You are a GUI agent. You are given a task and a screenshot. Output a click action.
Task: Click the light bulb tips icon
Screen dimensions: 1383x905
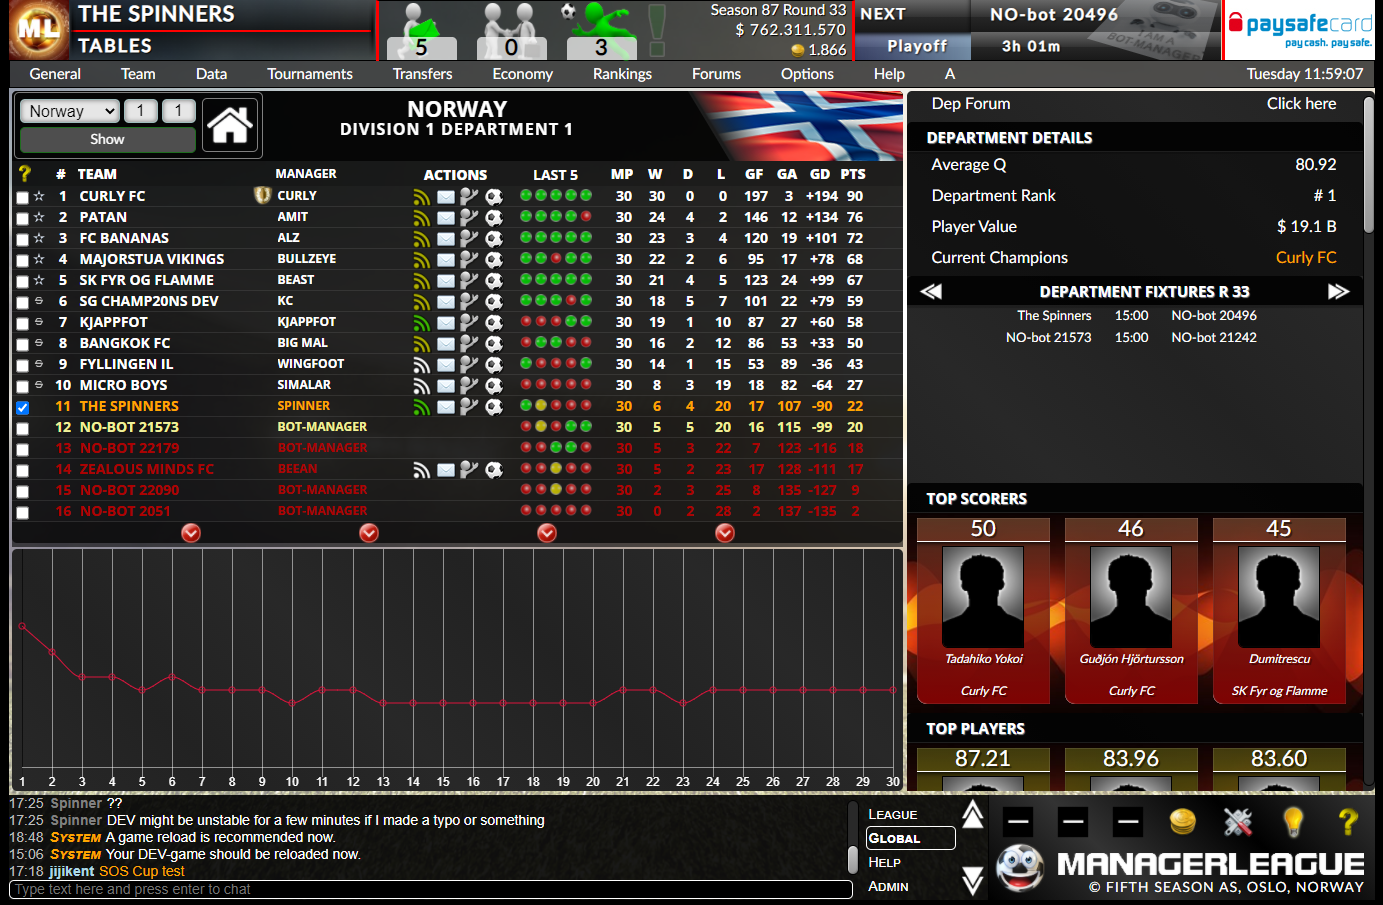[1293, 822]
